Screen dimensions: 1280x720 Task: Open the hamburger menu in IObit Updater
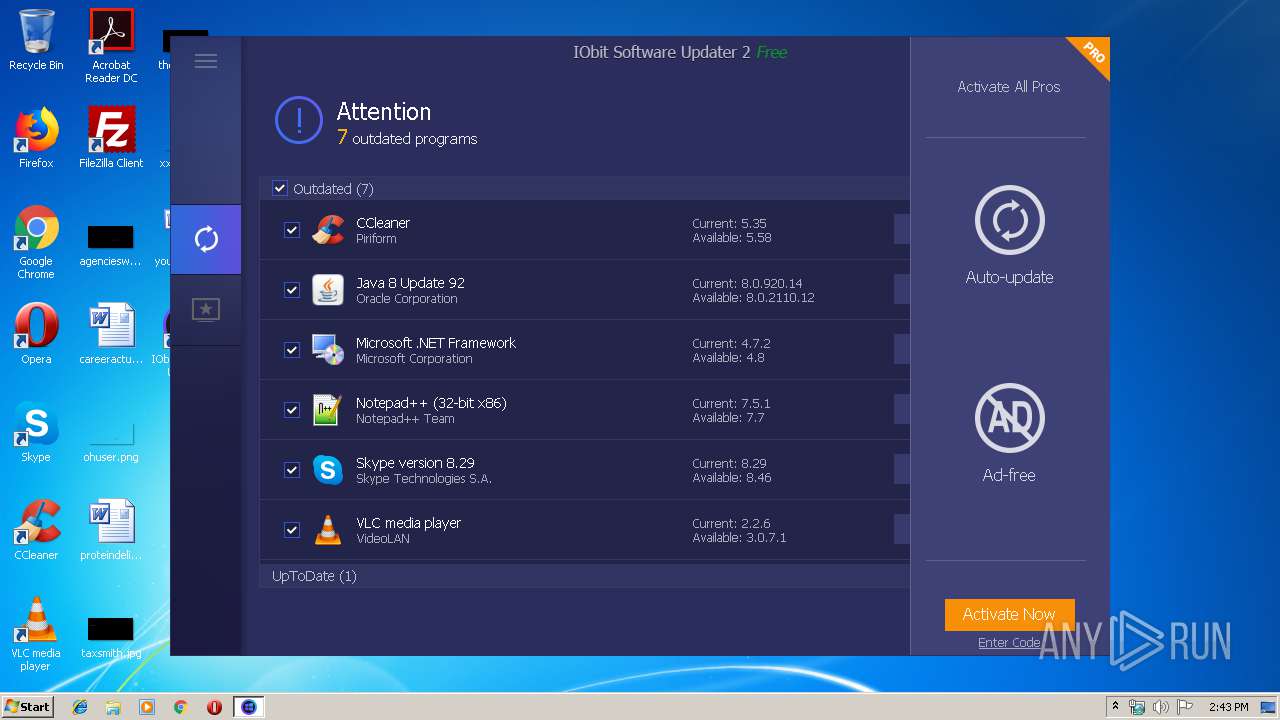point(206,61)
